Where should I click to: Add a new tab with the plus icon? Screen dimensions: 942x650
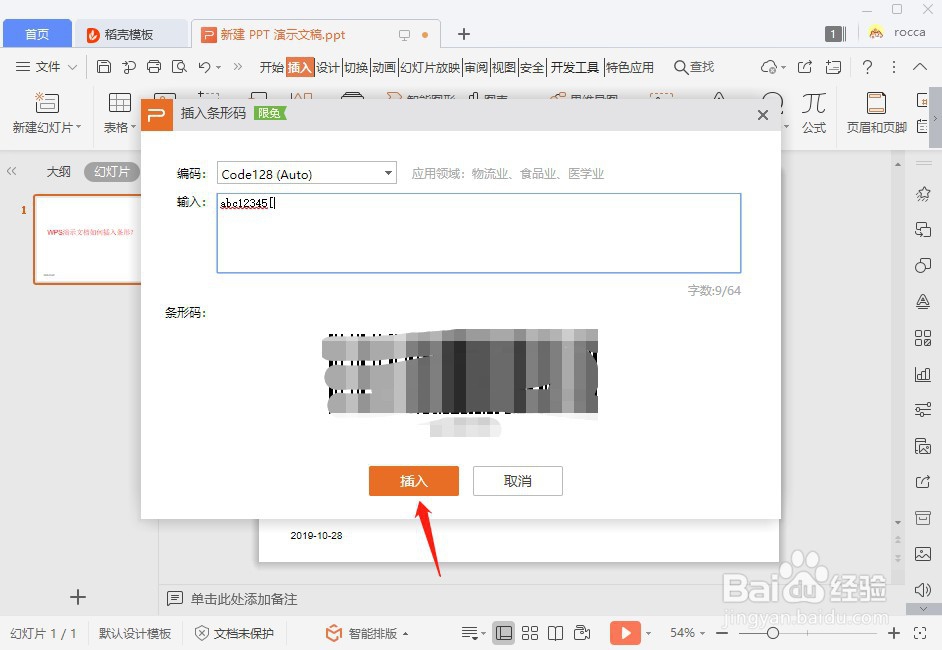click(463, 34)
